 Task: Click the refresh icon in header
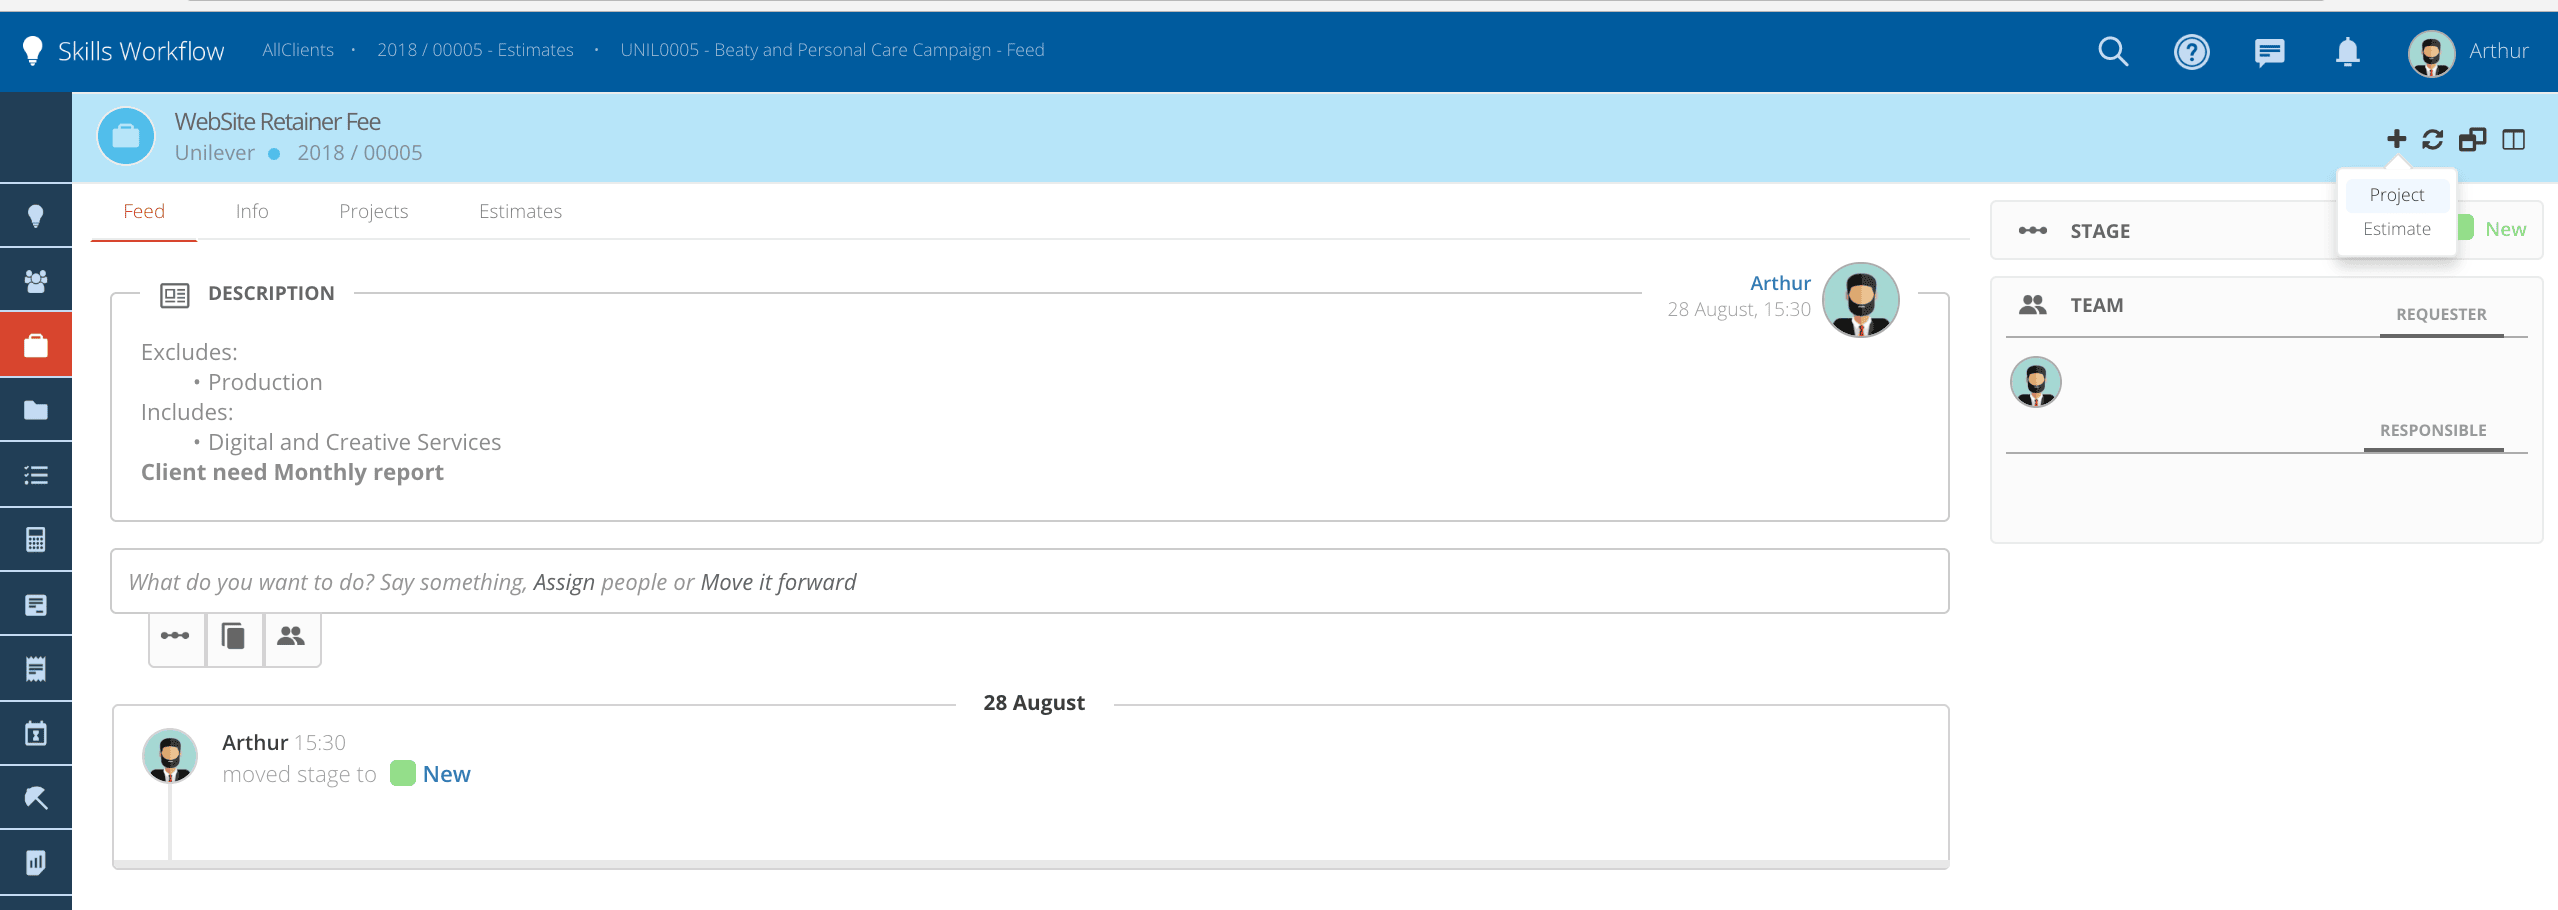point(2433,139)
